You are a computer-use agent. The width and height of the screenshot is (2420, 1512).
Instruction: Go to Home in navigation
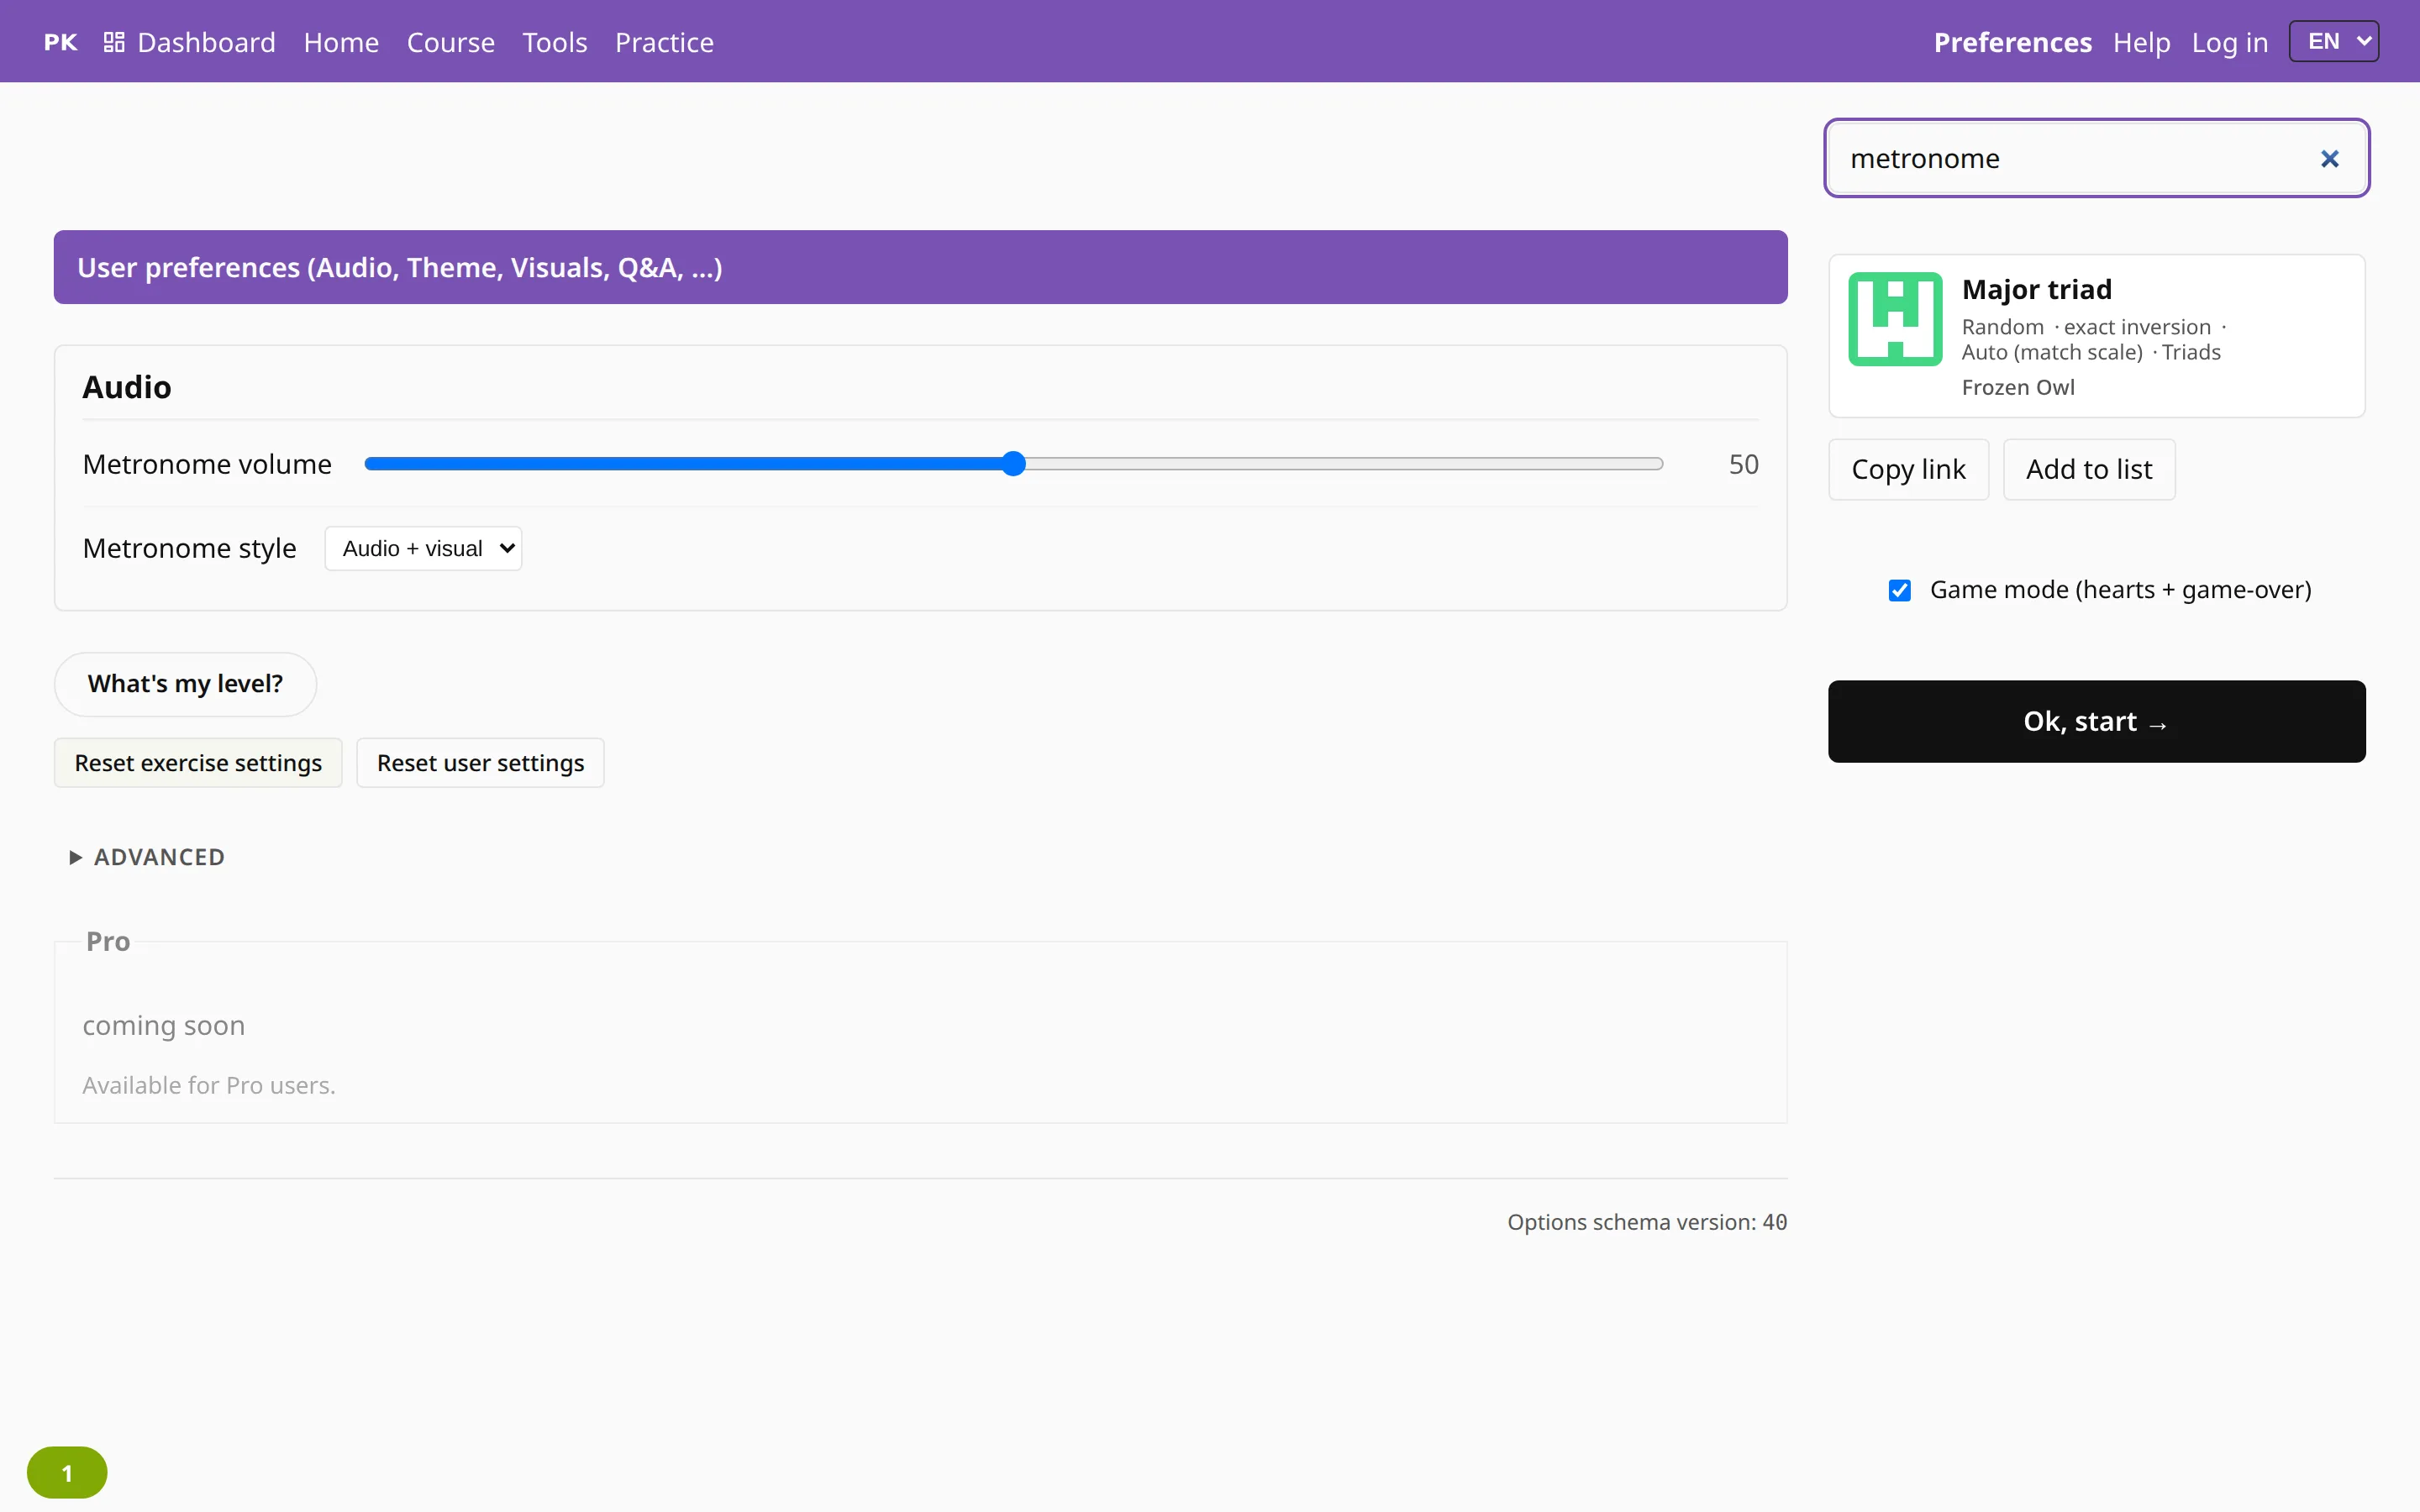341,42
